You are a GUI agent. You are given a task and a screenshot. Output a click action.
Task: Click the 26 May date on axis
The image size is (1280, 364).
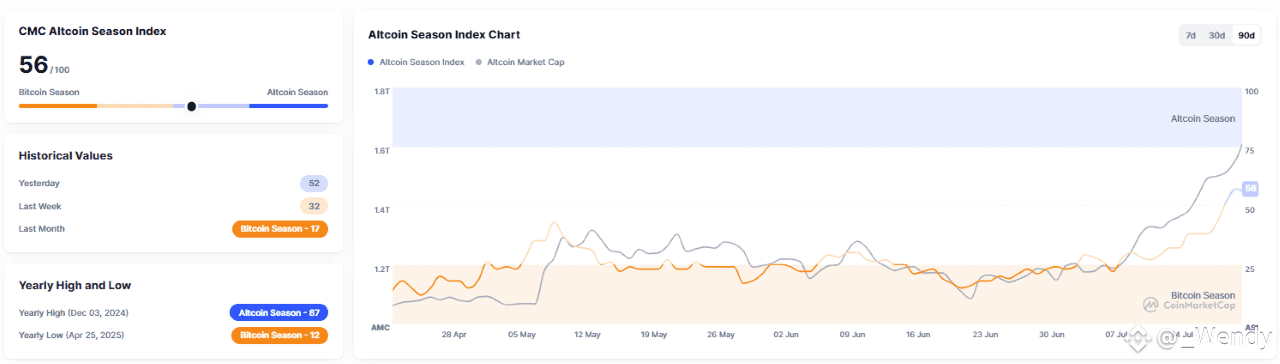[720, 335]
